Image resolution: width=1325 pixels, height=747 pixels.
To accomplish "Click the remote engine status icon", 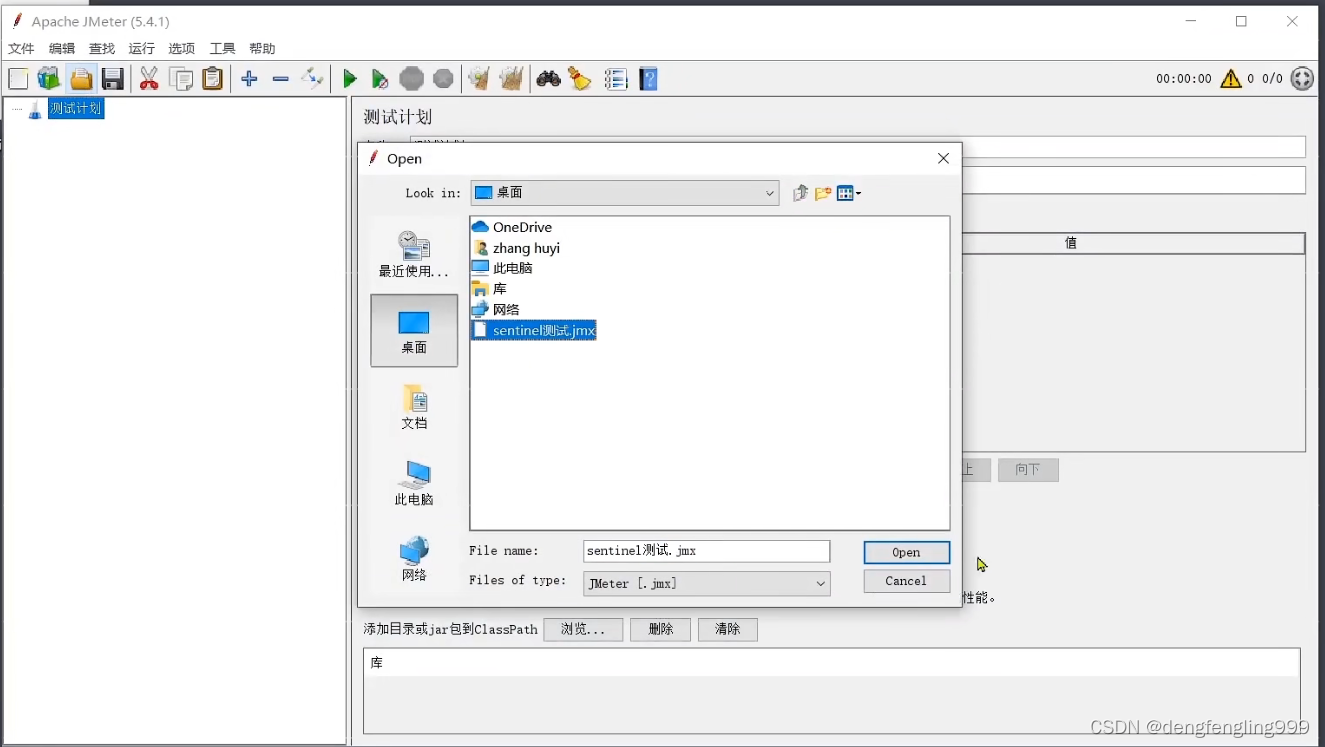I will tap(1302, 78).
